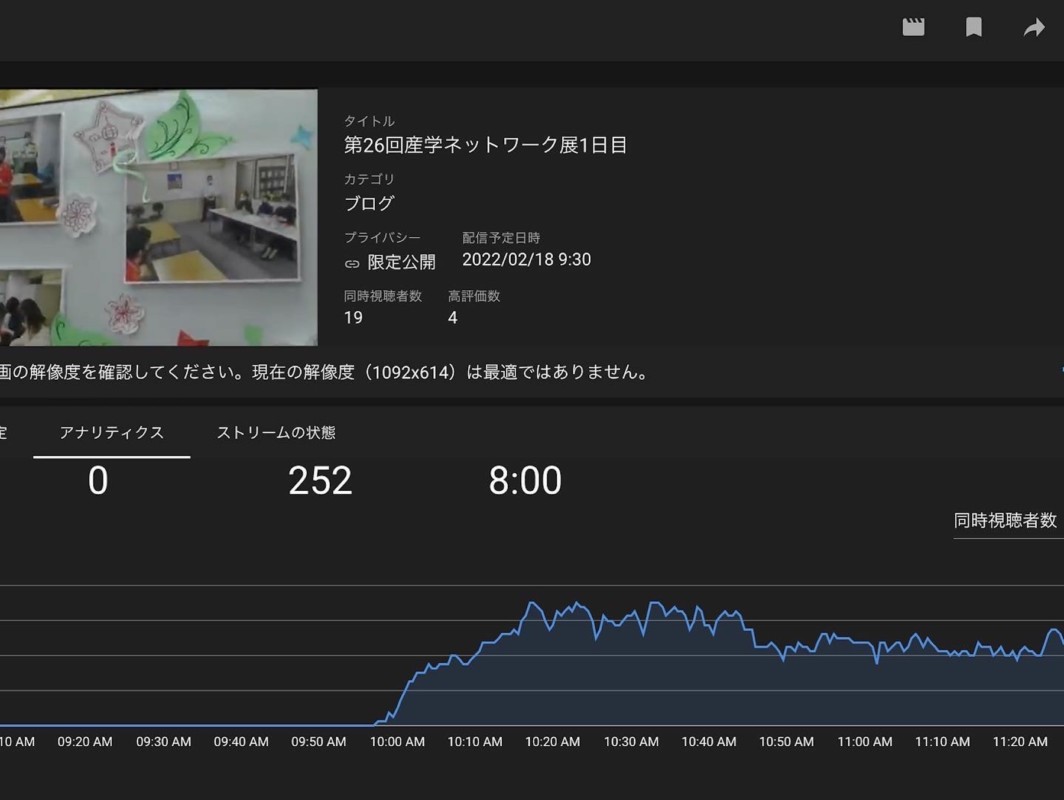This screenshot has height=800, width=1064.
Task: Click the live stream preview thumbnail
Action: click(x=158, y=217)
